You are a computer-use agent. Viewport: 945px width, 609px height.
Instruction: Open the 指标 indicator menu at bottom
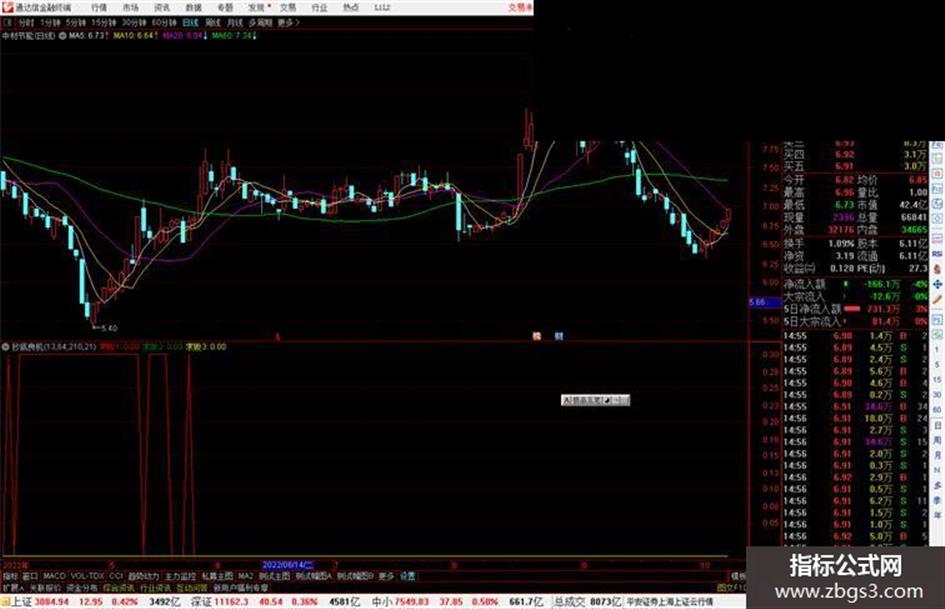10,576
